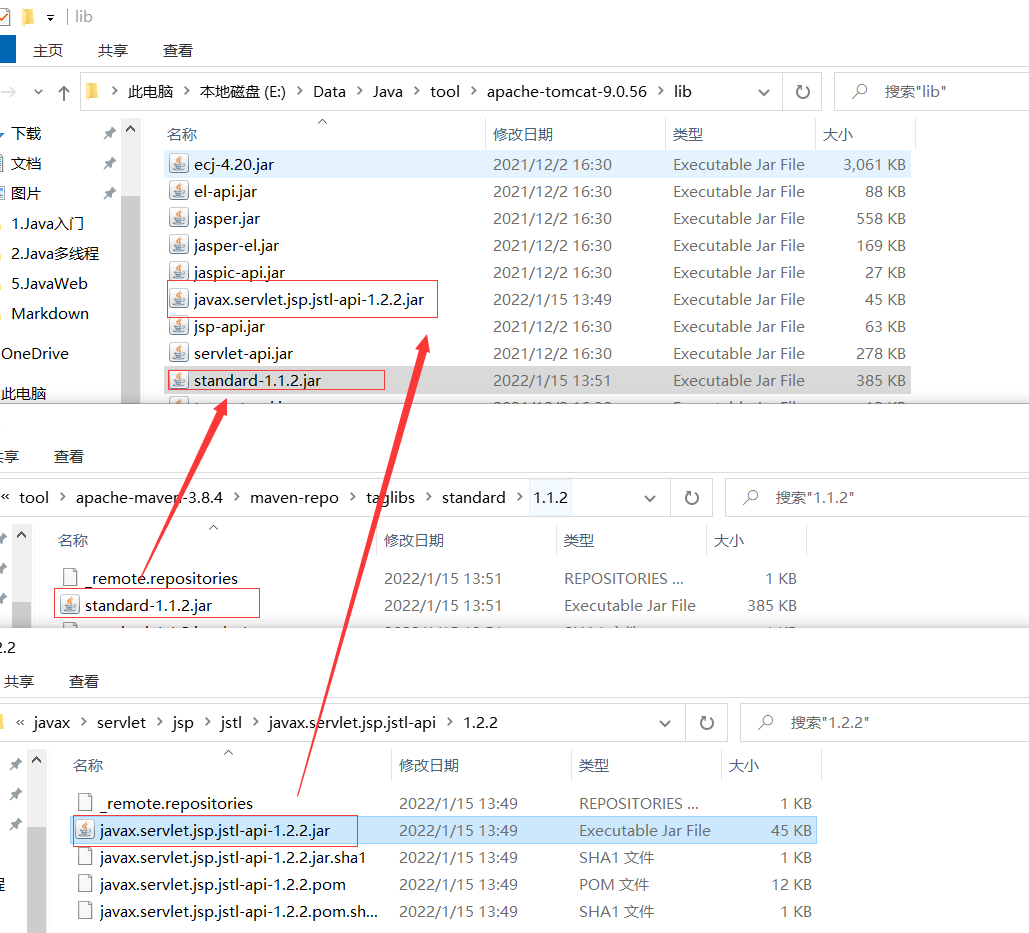
Task: Expand chevron after apache-tomcat-9.0.56 in path
Action: (660, 91)
